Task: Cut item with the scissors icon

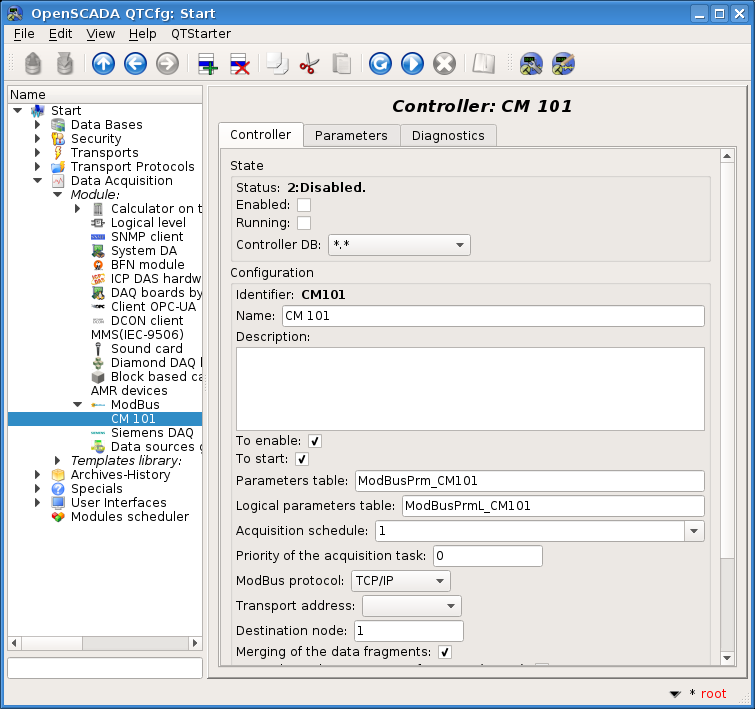Action: [x=309, y=64]
